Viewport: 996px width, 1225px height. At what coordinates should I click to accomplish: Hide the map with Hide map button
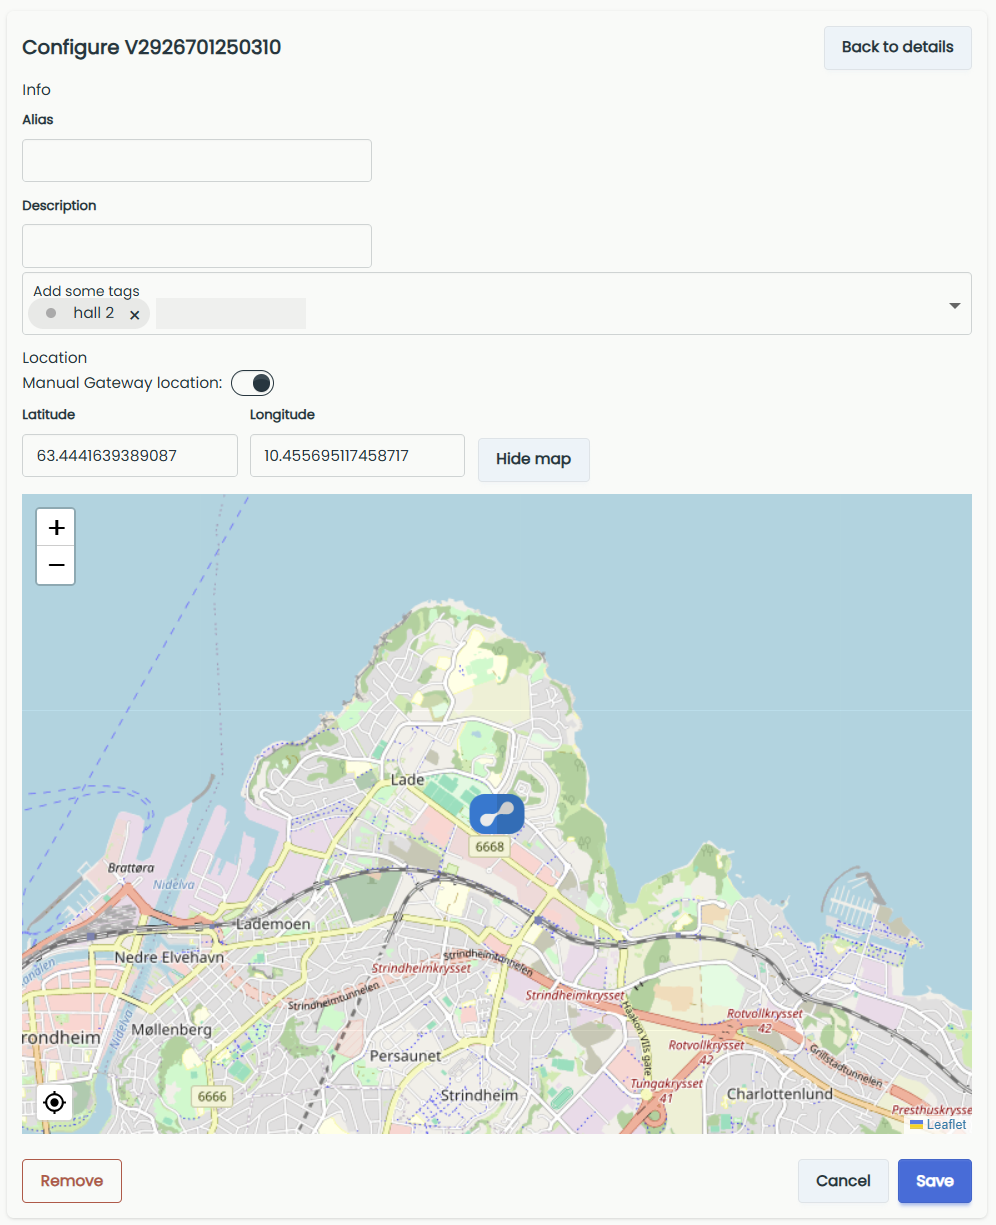click(x=533, y=459)
